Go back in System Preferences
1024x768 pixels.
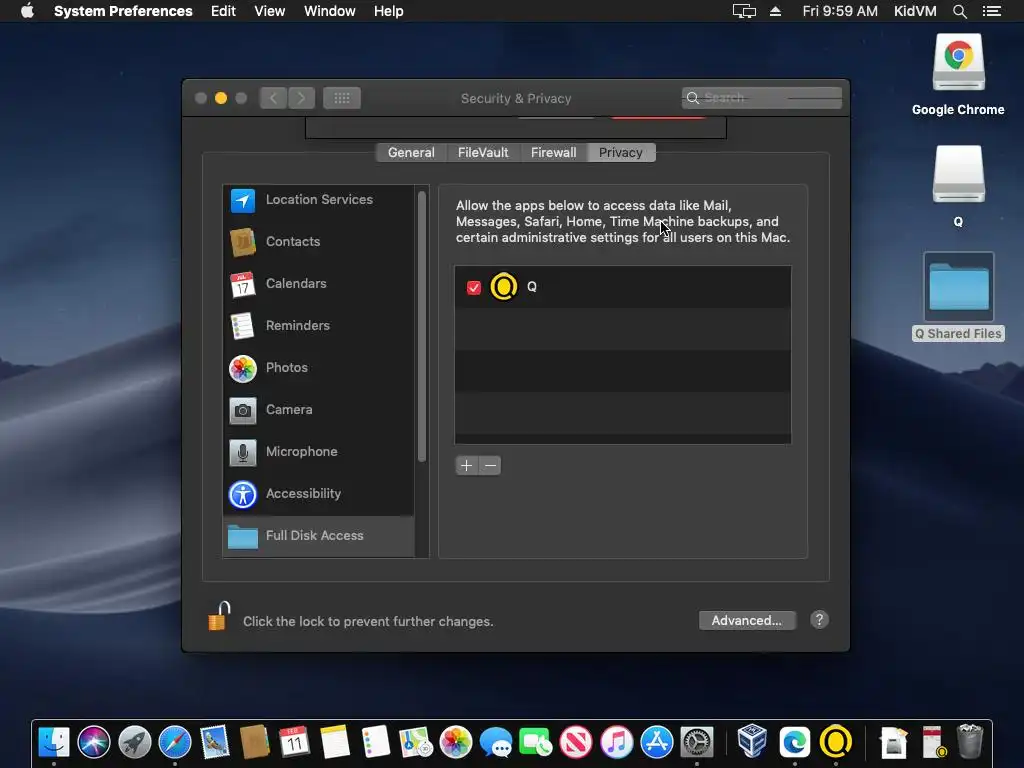coord(274,99)
